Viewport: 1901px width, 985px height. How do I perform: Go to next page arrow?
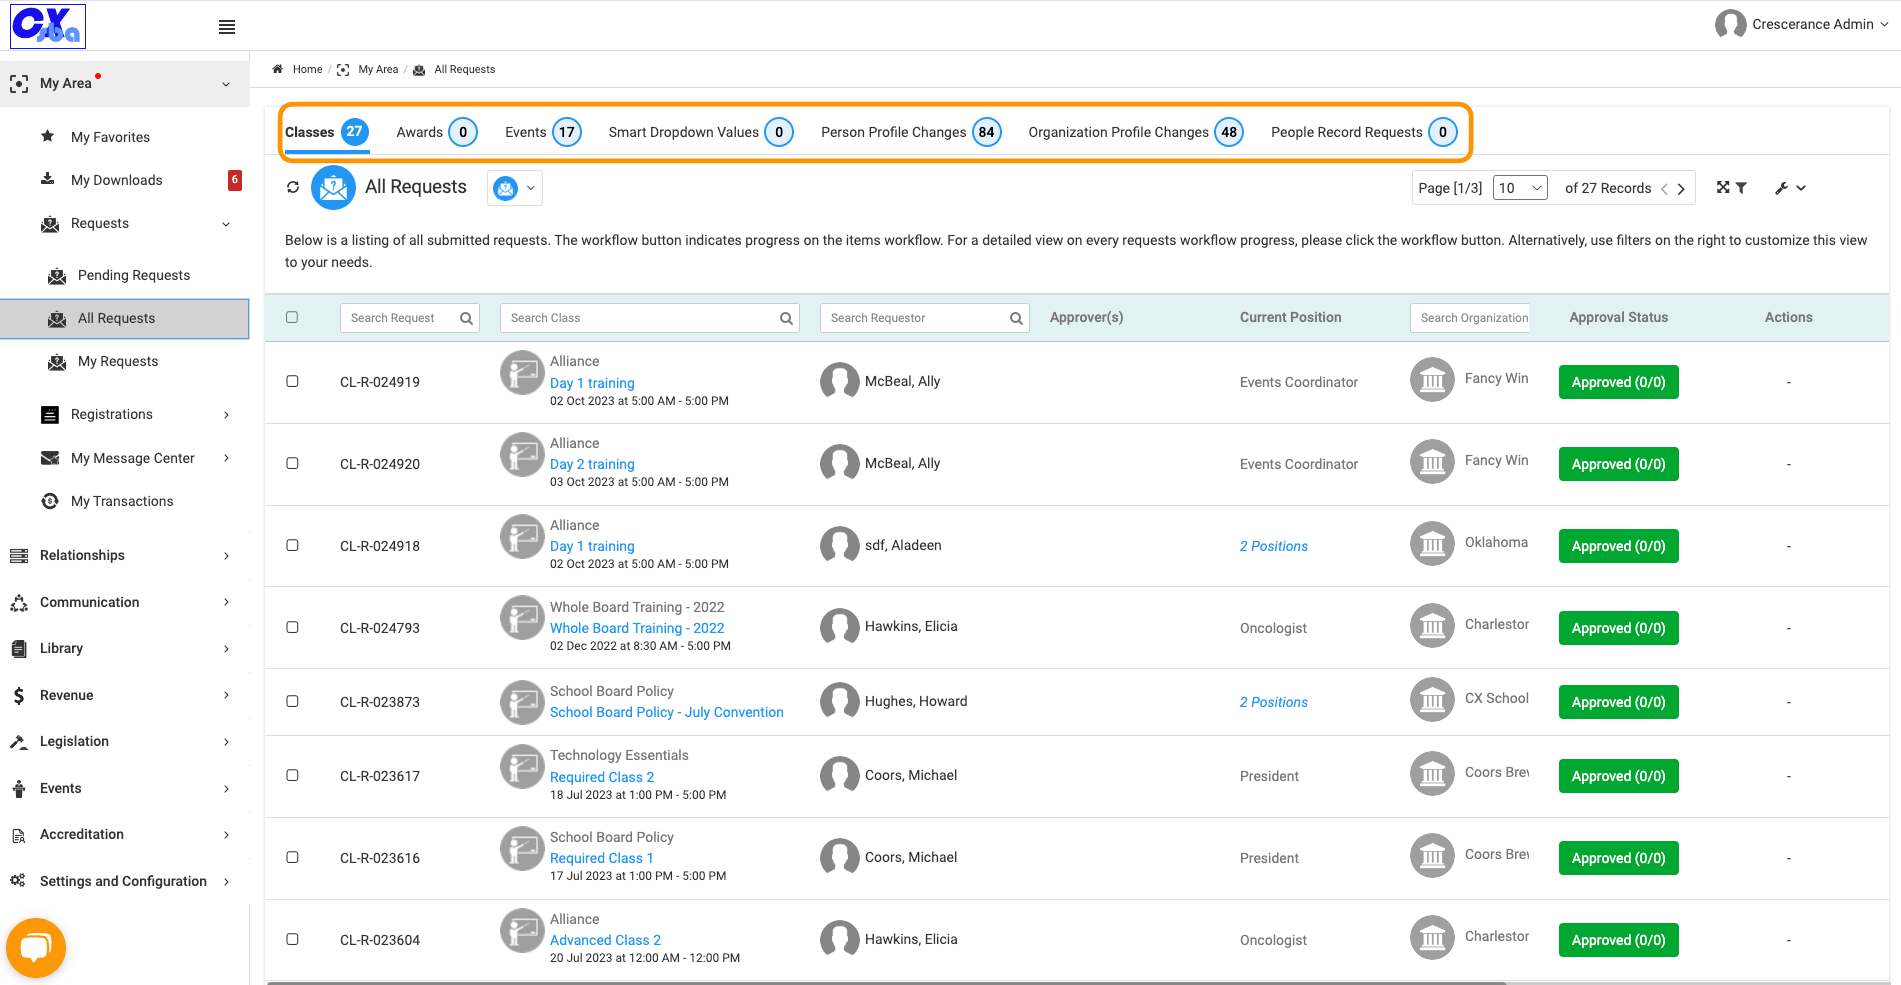click(1682, 189)
